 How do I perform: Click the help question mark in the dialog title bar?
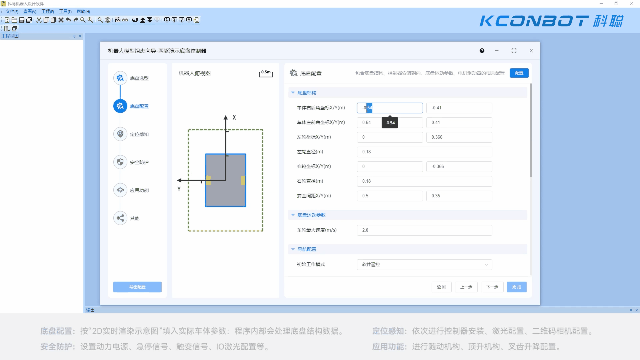tap(482, 51)
